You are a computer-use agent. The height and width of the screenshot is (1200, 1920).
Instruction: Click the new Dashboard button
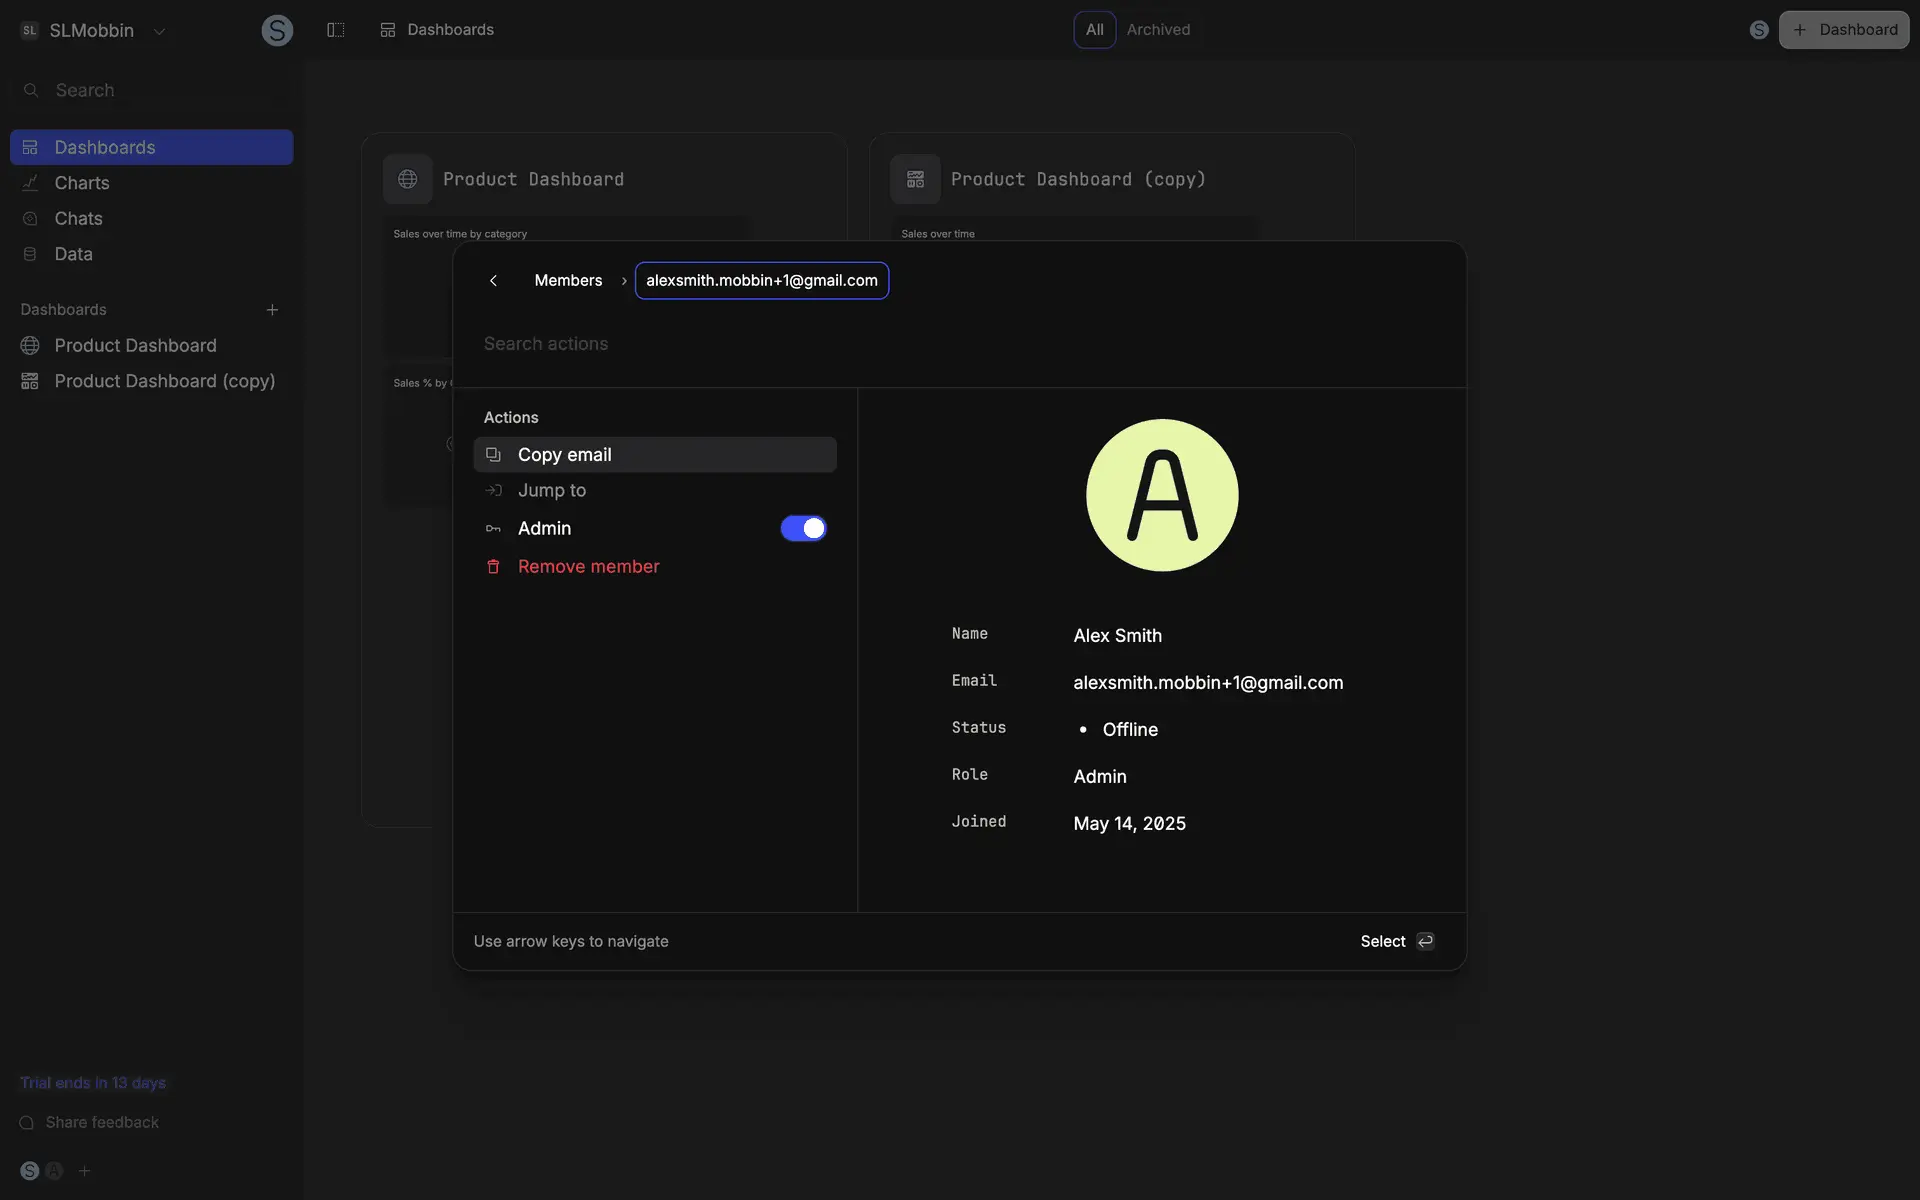[1843, 30]
